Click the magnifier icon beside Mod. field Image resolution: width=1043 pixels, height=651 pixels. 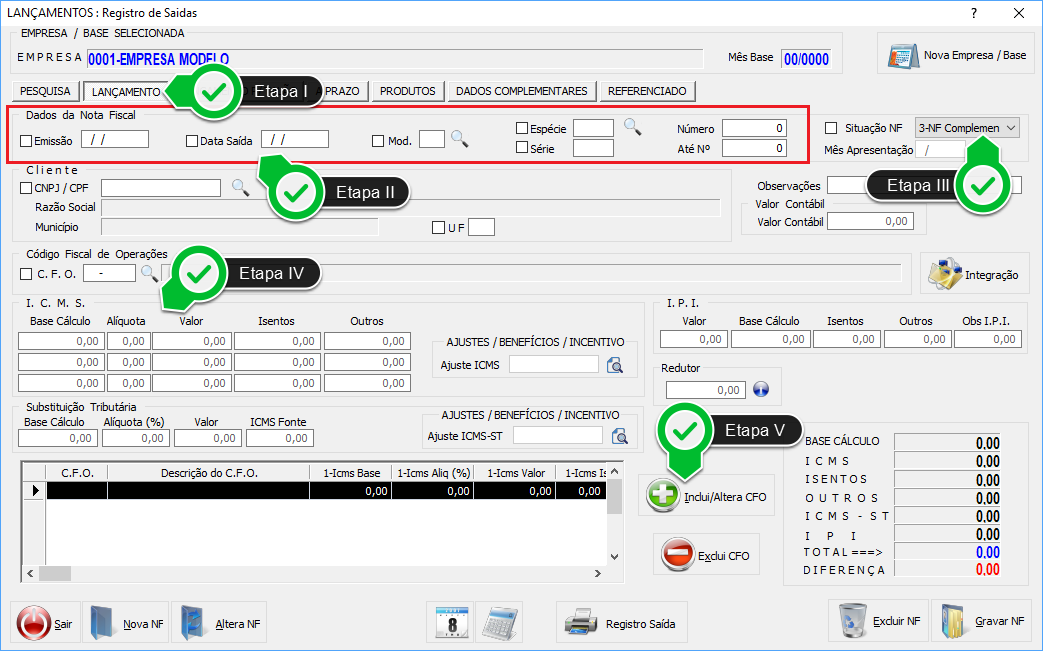pos(459,140)
